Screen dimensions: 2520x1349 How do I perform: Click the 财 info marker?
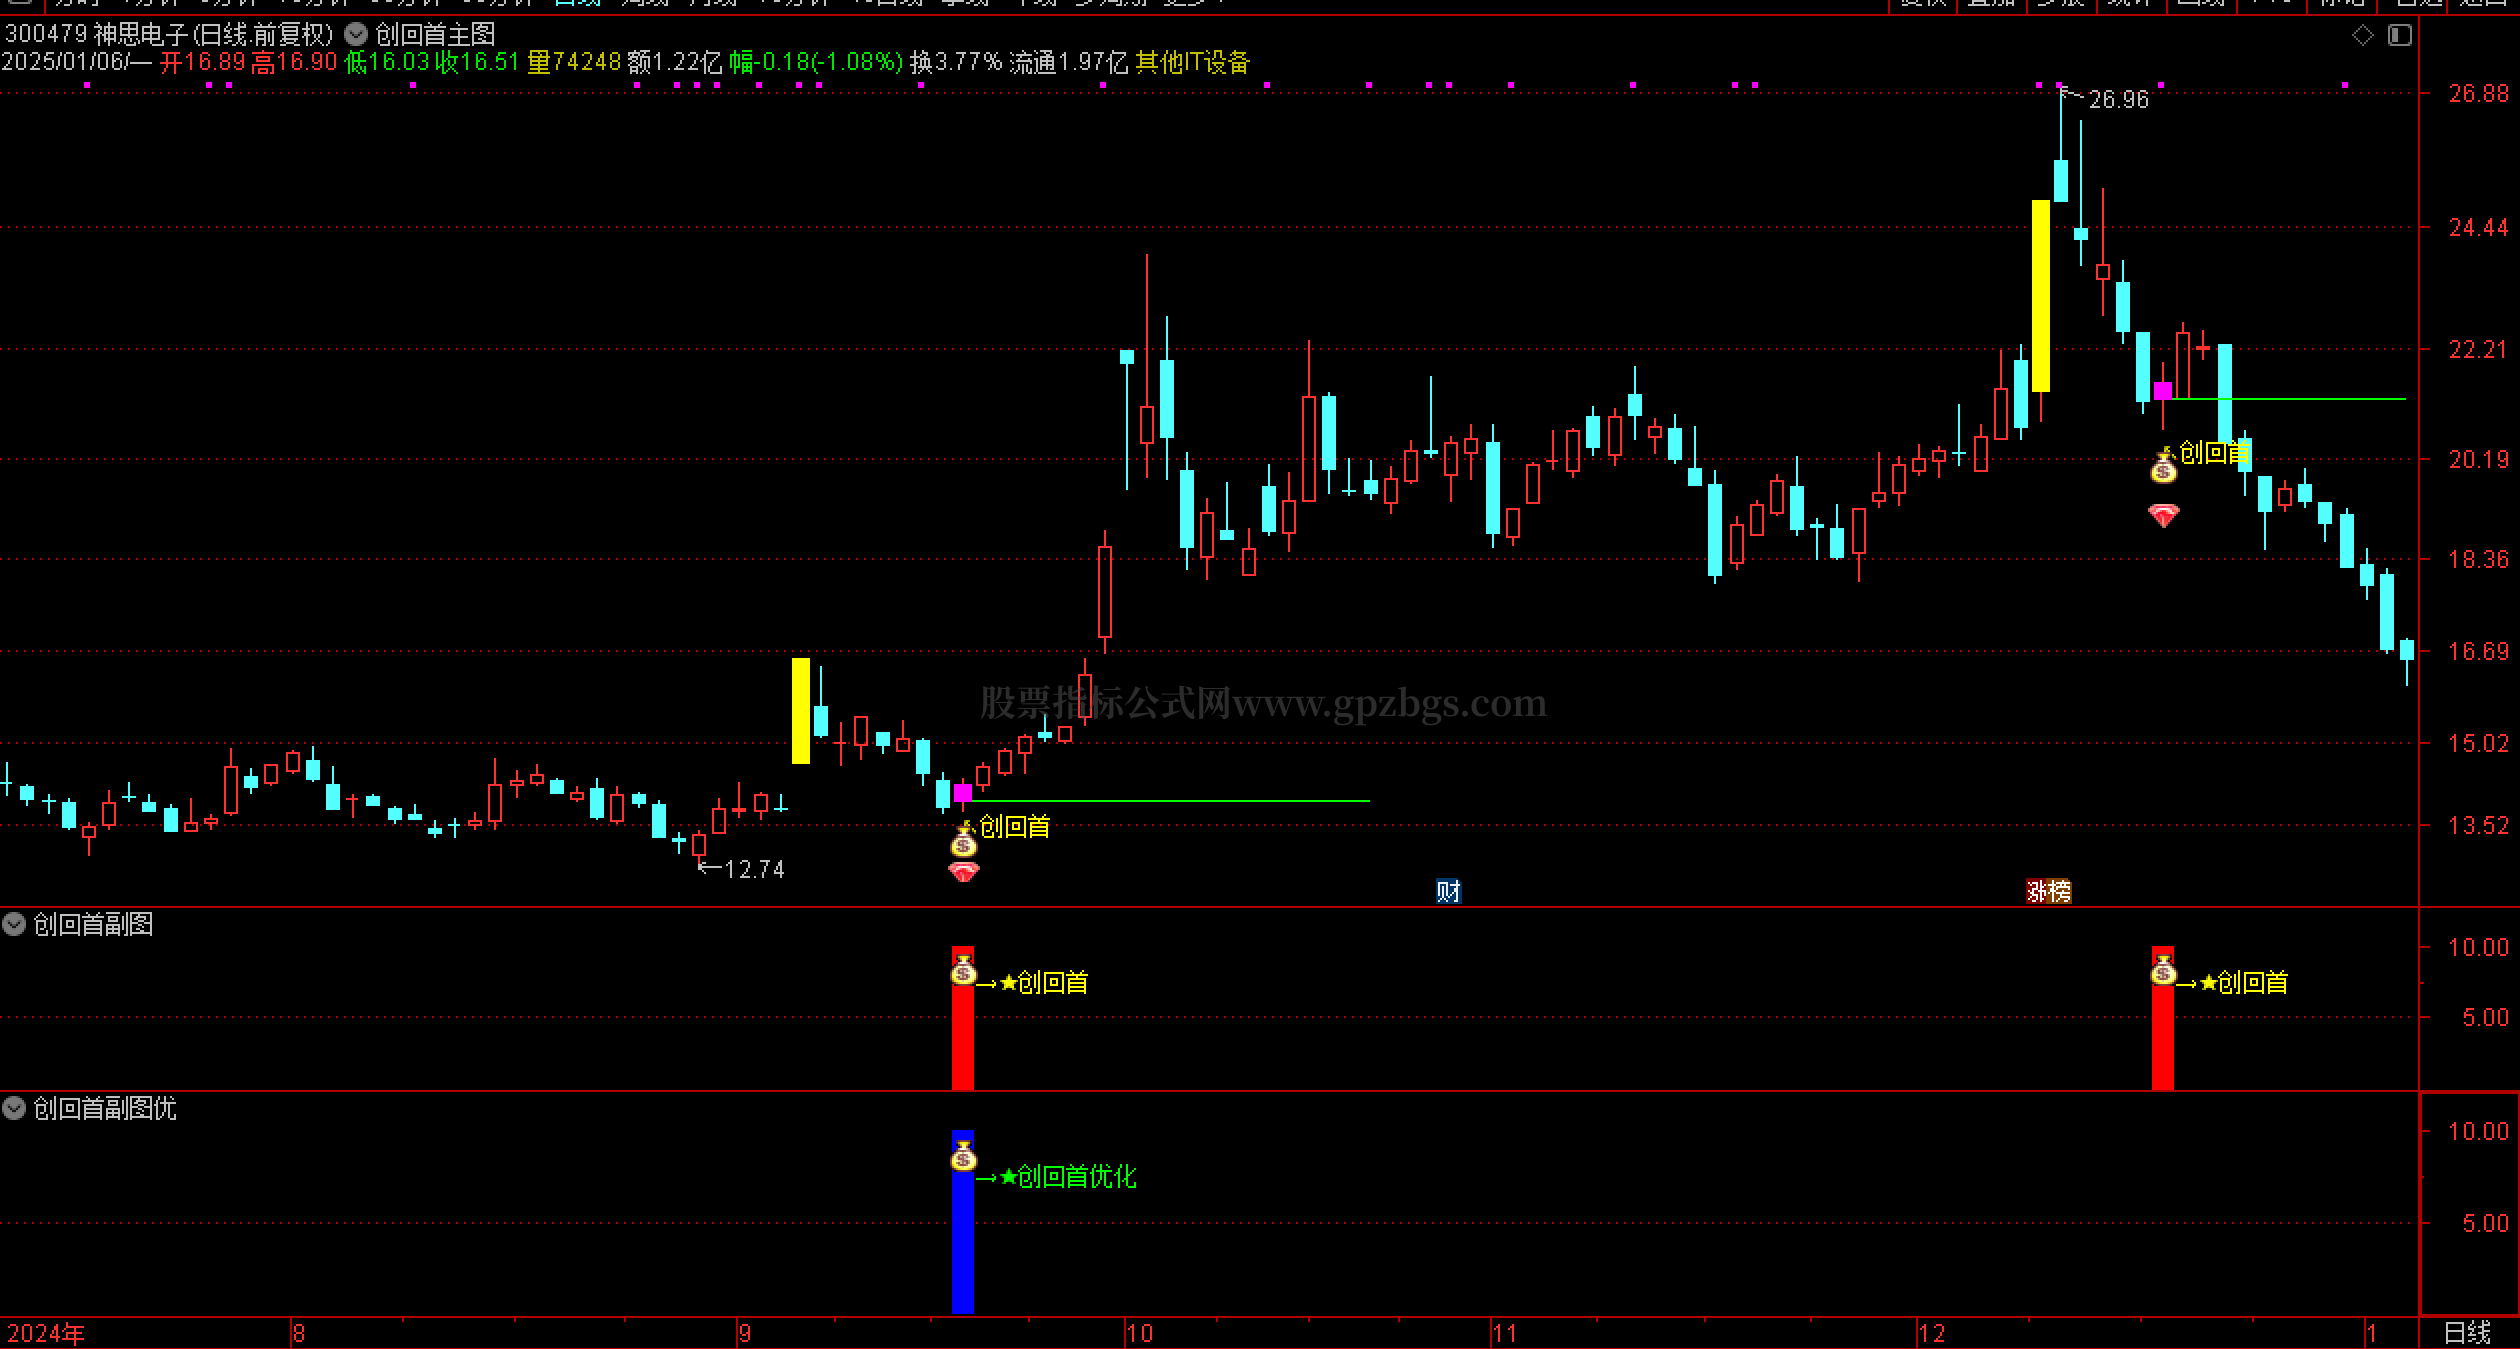click(1448, 890)
